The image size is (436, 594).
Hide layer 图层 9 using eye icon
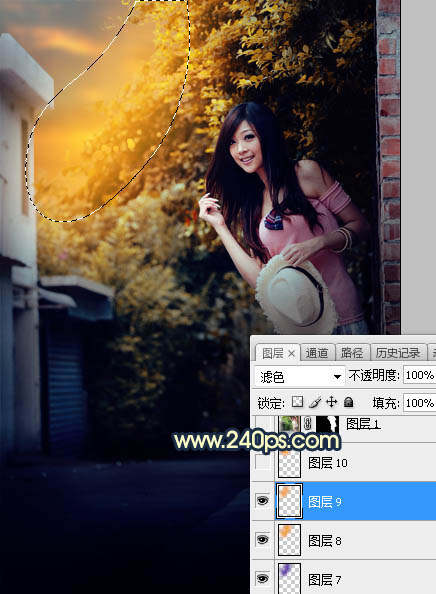coord(263,501)
